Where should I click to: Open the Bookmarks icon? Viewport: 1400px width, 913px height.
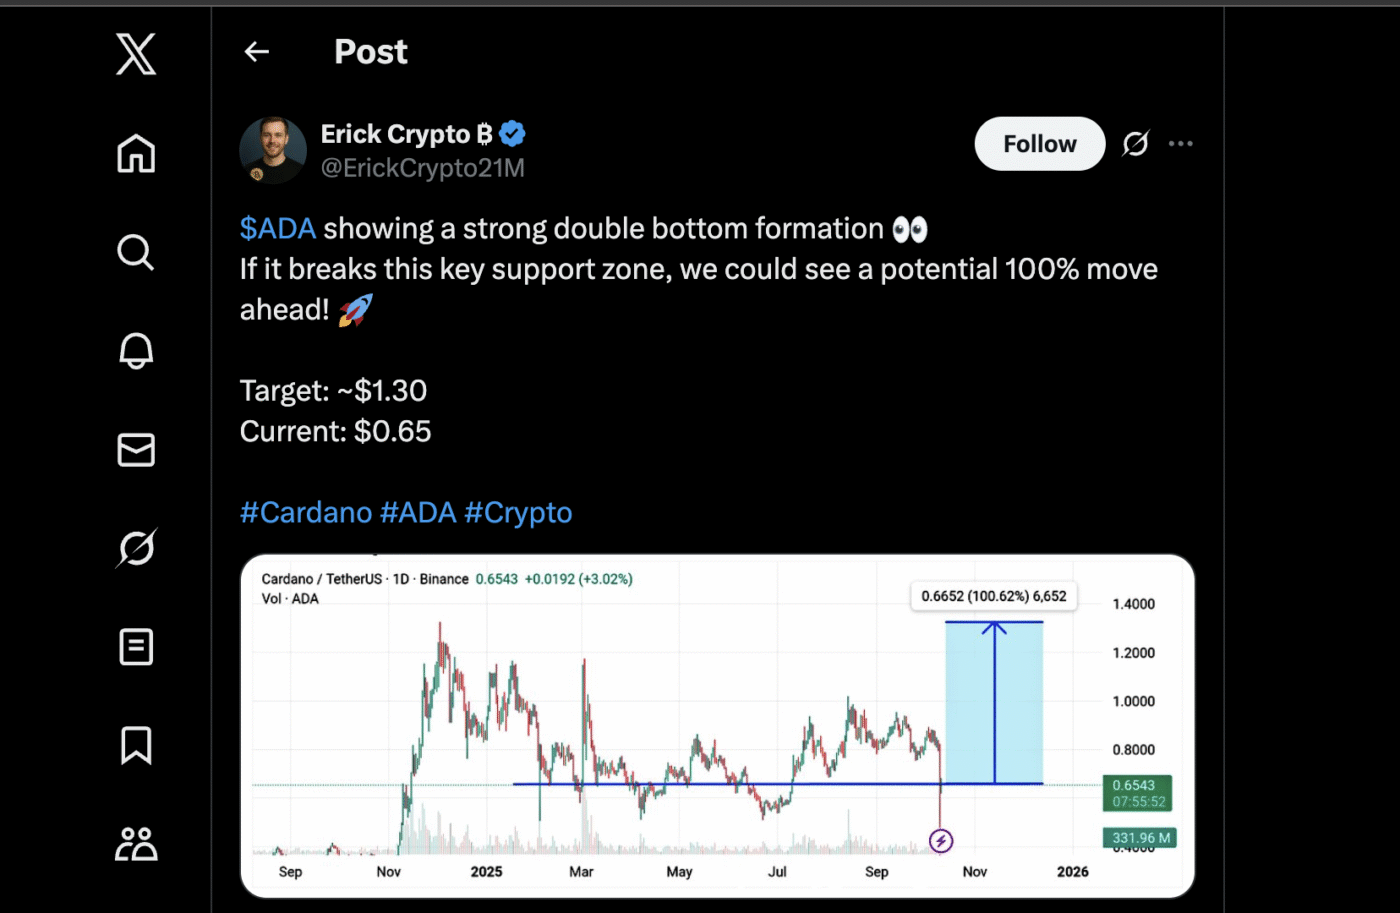[x=136, y=745]
